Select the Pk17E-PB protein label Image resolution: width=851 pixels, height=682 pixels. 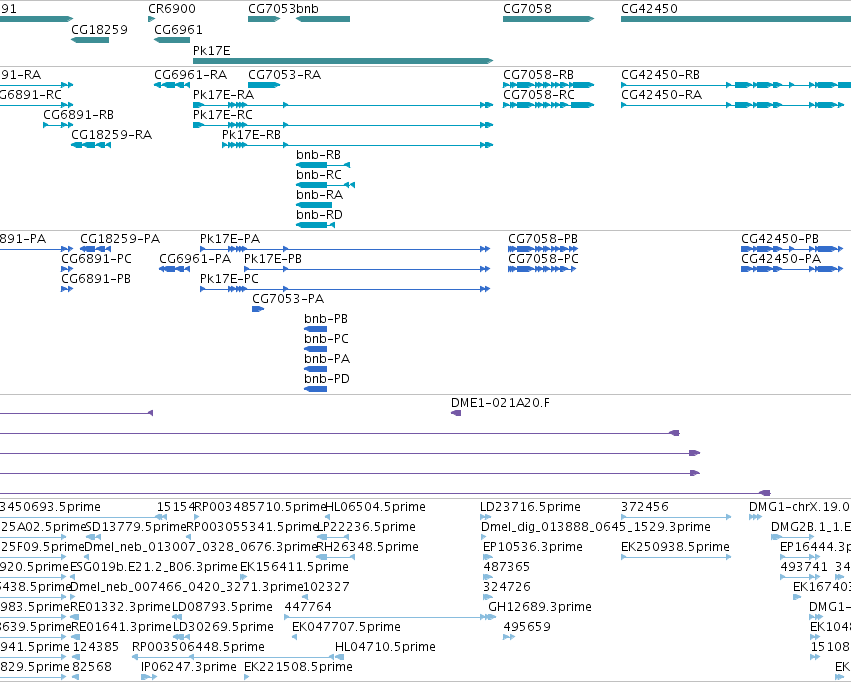pos(273,259)
